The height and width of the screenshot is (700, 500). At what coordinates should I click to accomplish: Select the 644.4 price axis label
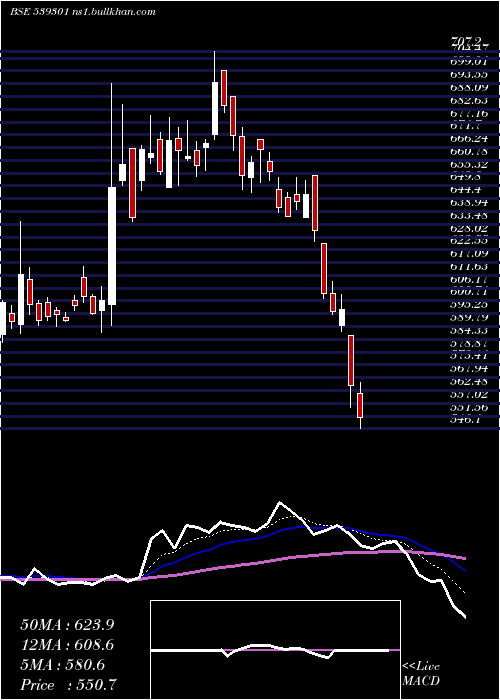click(x=467, y=190)
